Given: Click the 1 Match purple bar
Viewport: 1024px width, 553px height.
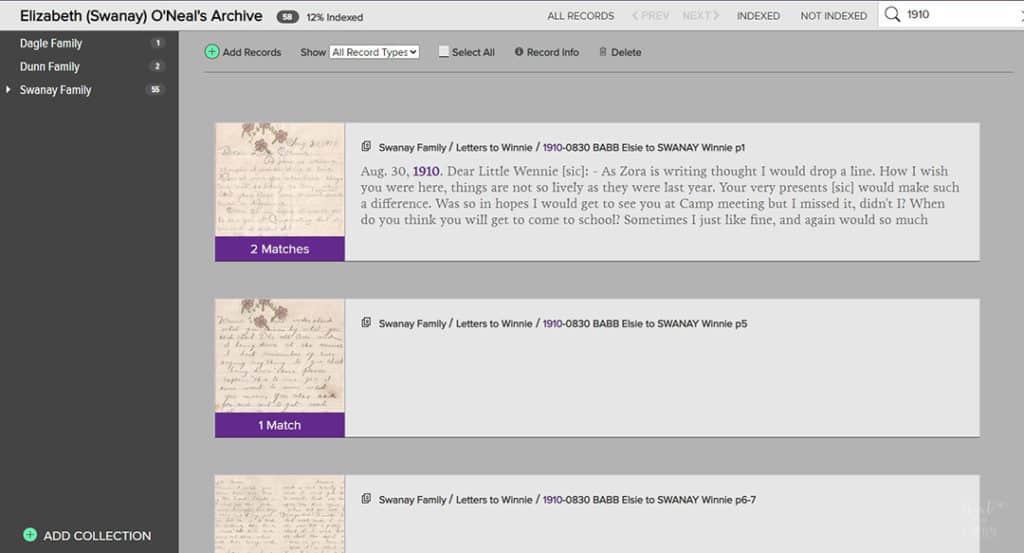Looking at the screenshot, I should tap(280, 425).
